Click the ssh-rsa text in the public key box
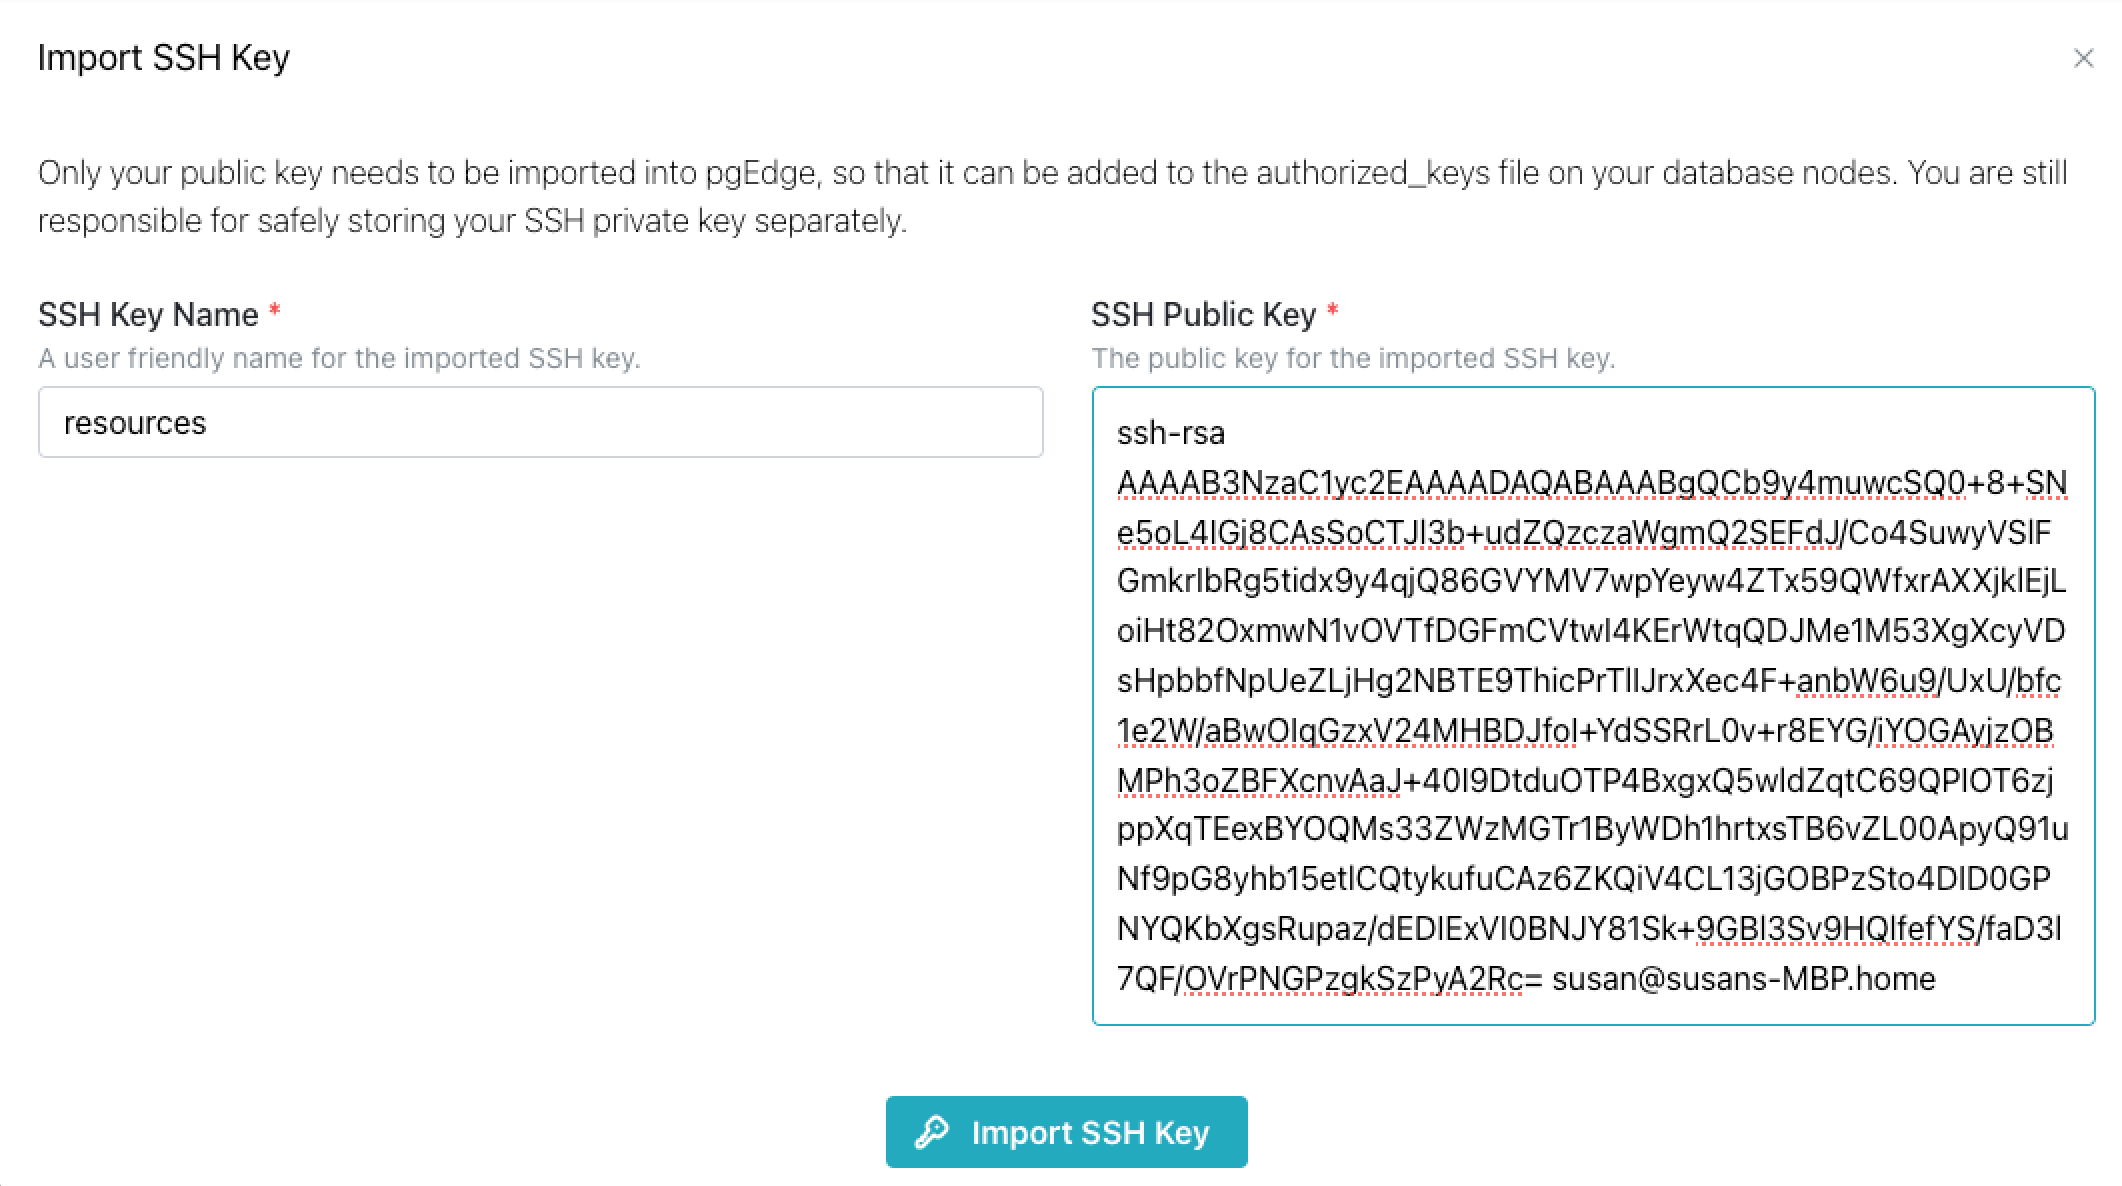 pyautogui.click(x=1173, y=433)
